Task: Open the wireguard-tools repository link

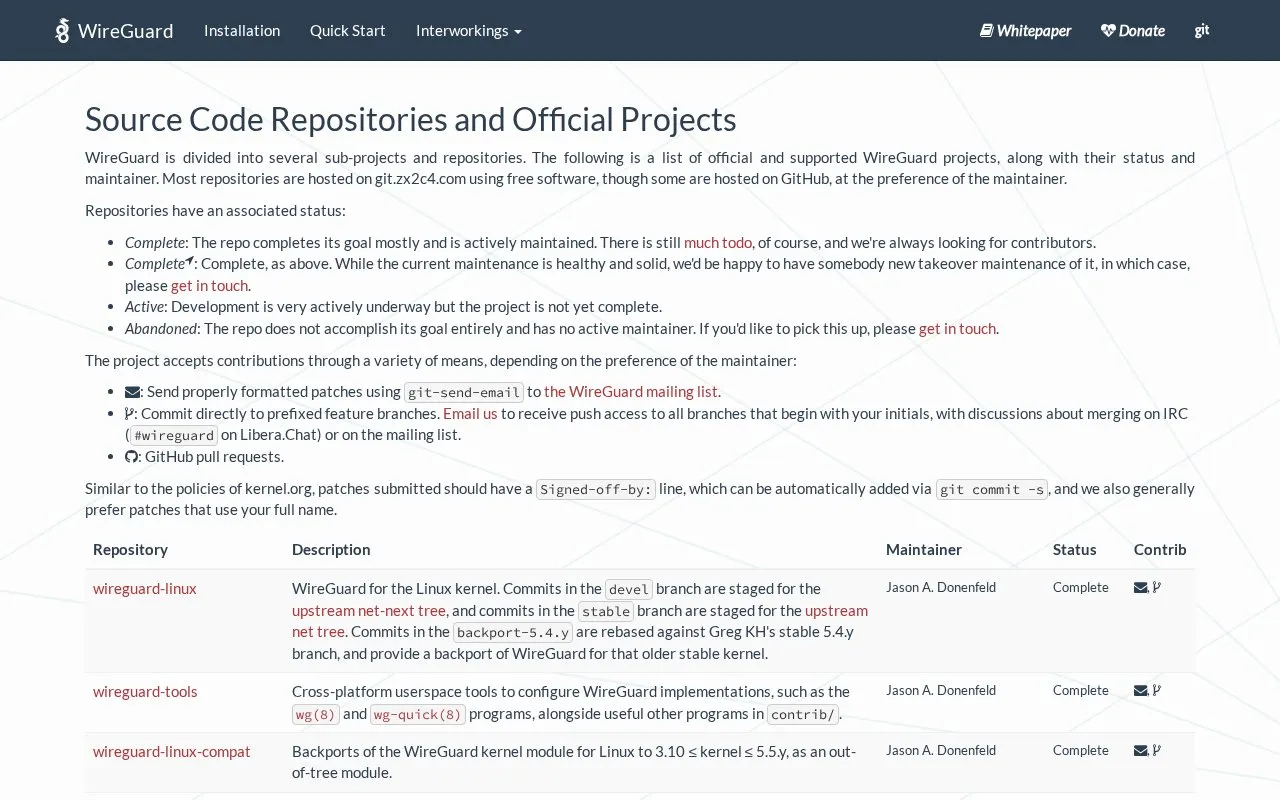Action: click(145, 692)
